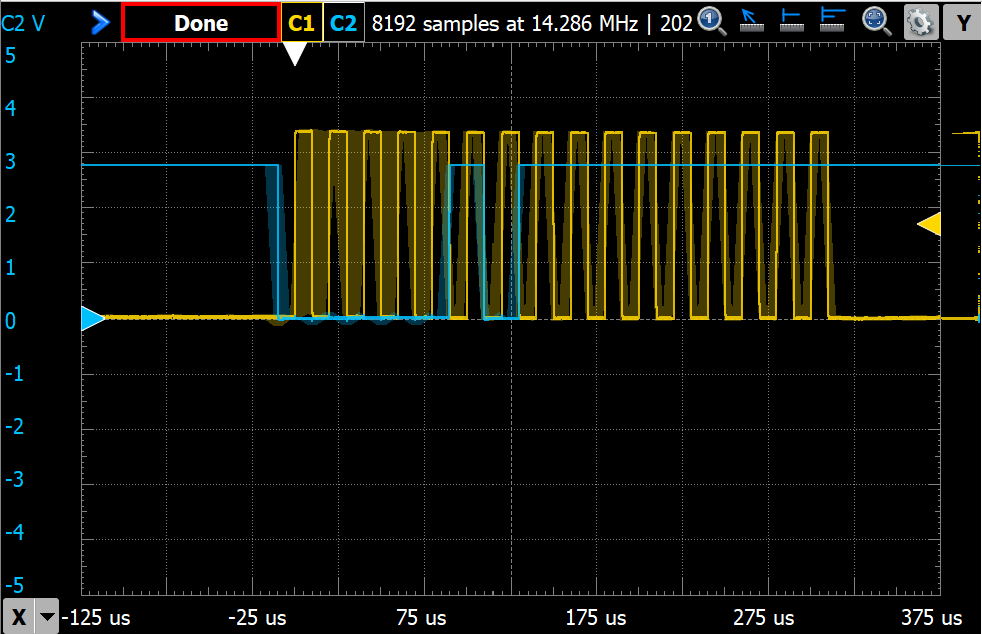Screen dimensions: 982x634
Task: Select the C1 channel tab
Action: (302, 23)
